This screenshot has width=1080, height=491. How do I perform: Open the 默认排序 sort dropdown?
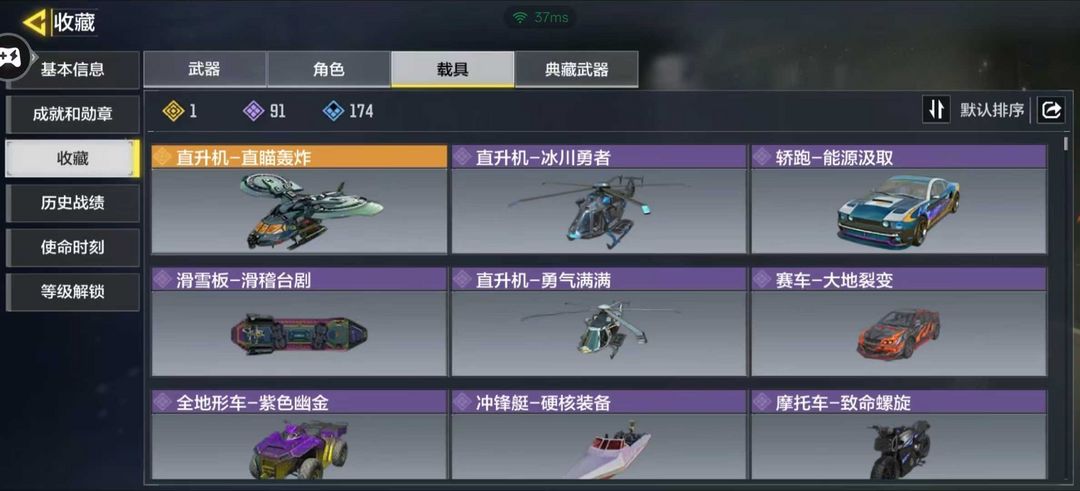(993, 110)
